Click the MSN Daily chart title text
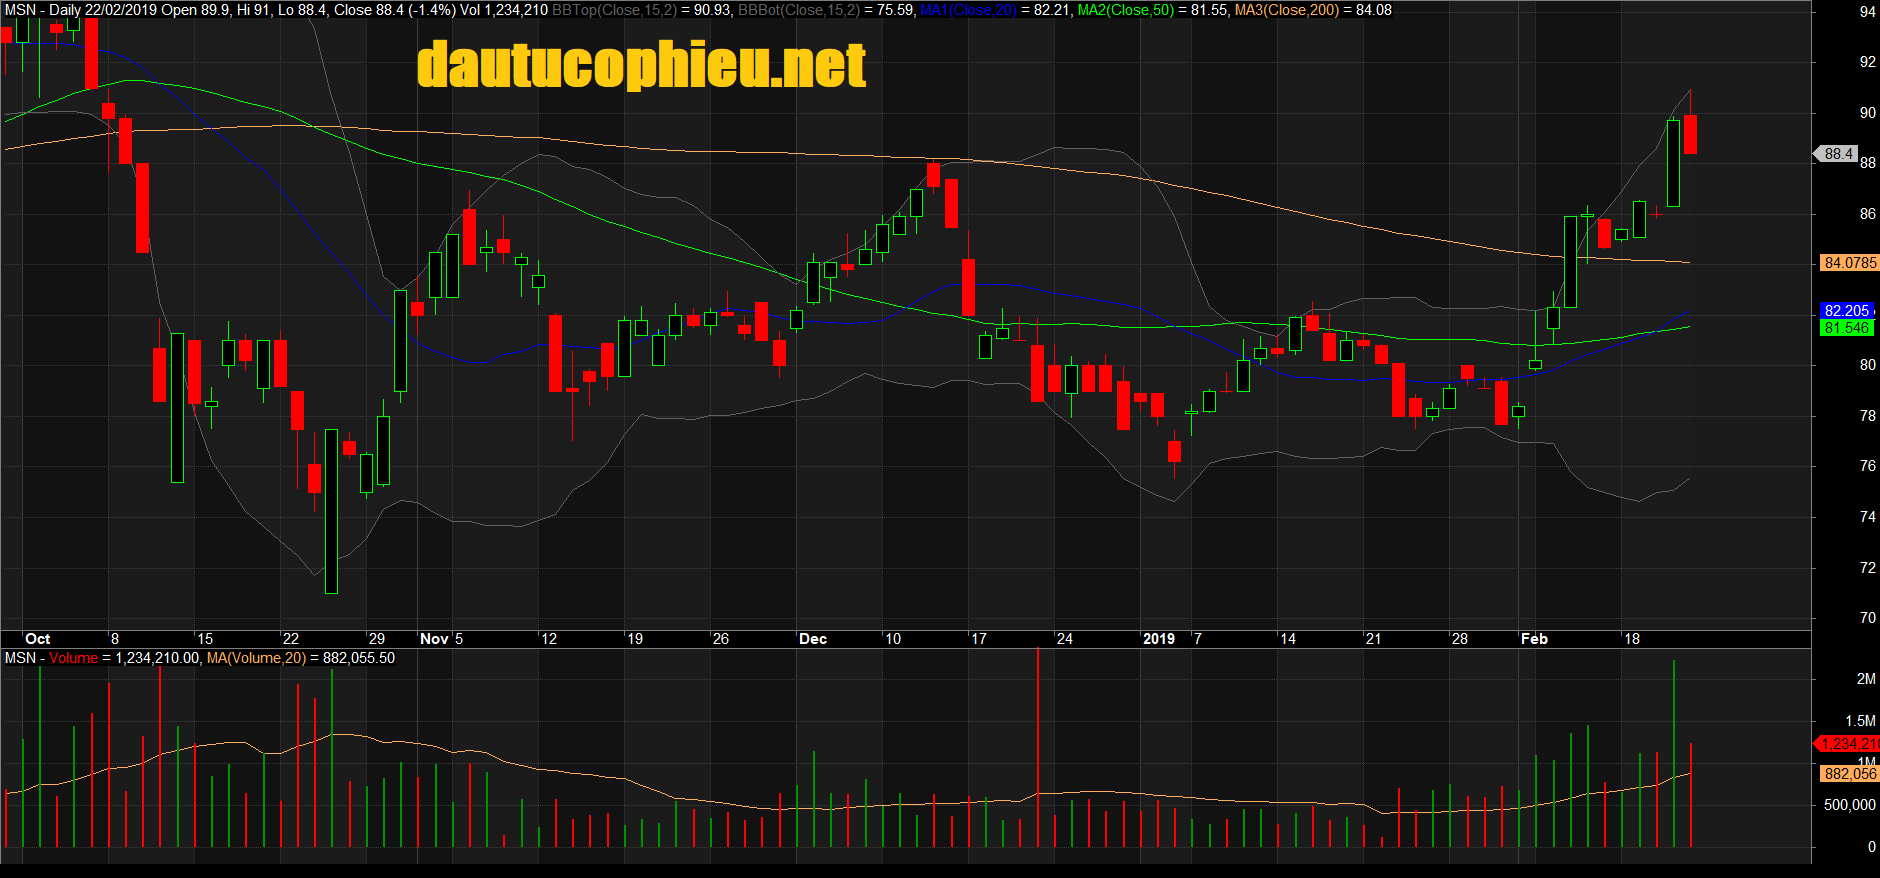 [x=42, y=10]
